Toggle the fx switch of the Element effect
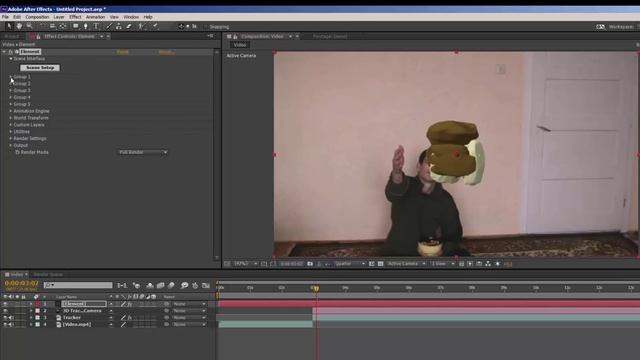Image resolution: width=640 pixels, height=360 pixels. [x=11, y=52]
